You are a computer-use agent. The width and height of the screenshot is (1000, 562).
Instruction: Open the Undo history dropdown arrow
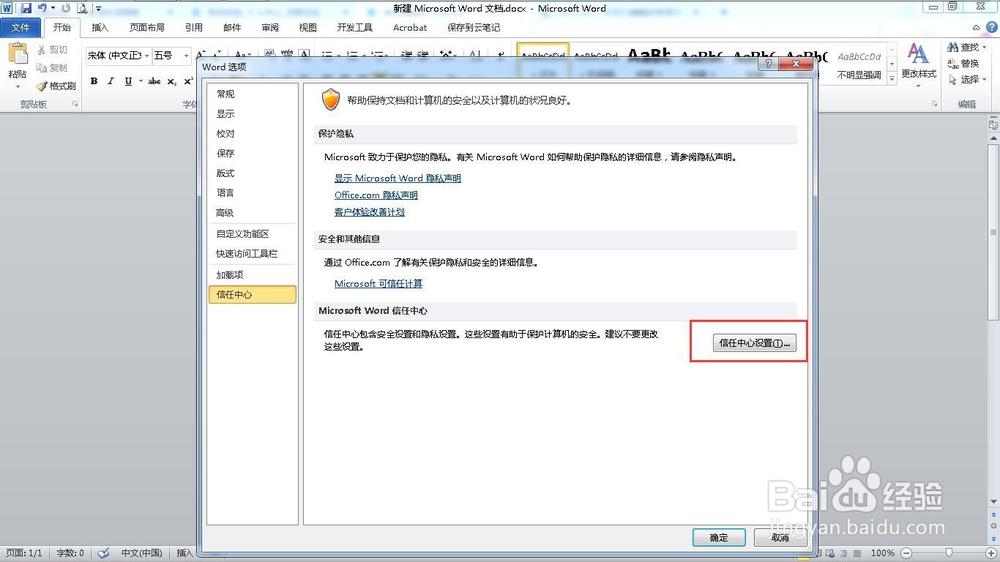click(52, 9)
